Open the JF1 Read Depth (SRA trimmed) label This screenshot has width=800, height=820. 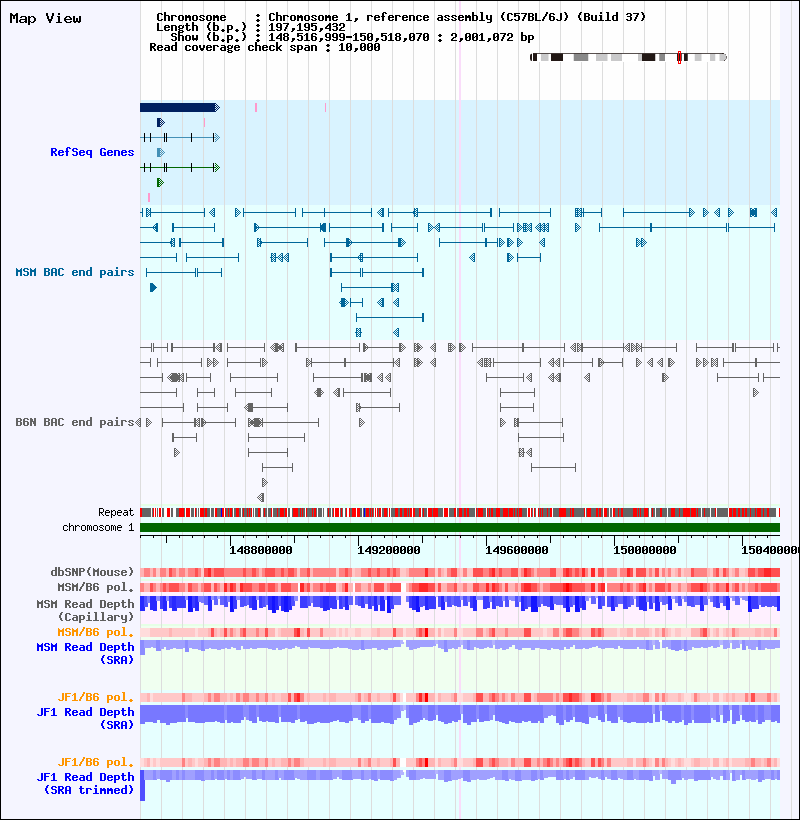85,783
